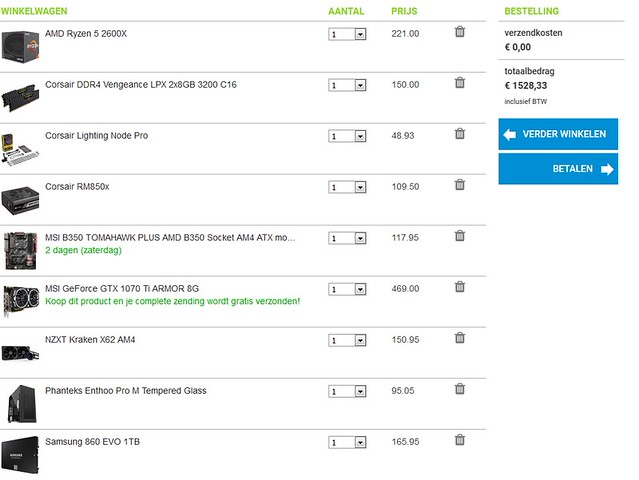The image size is (639, 480).
Task: Click the Corsair RM850x power supply thumbnail
Action: pyautogui.click(x=20, y=200)
